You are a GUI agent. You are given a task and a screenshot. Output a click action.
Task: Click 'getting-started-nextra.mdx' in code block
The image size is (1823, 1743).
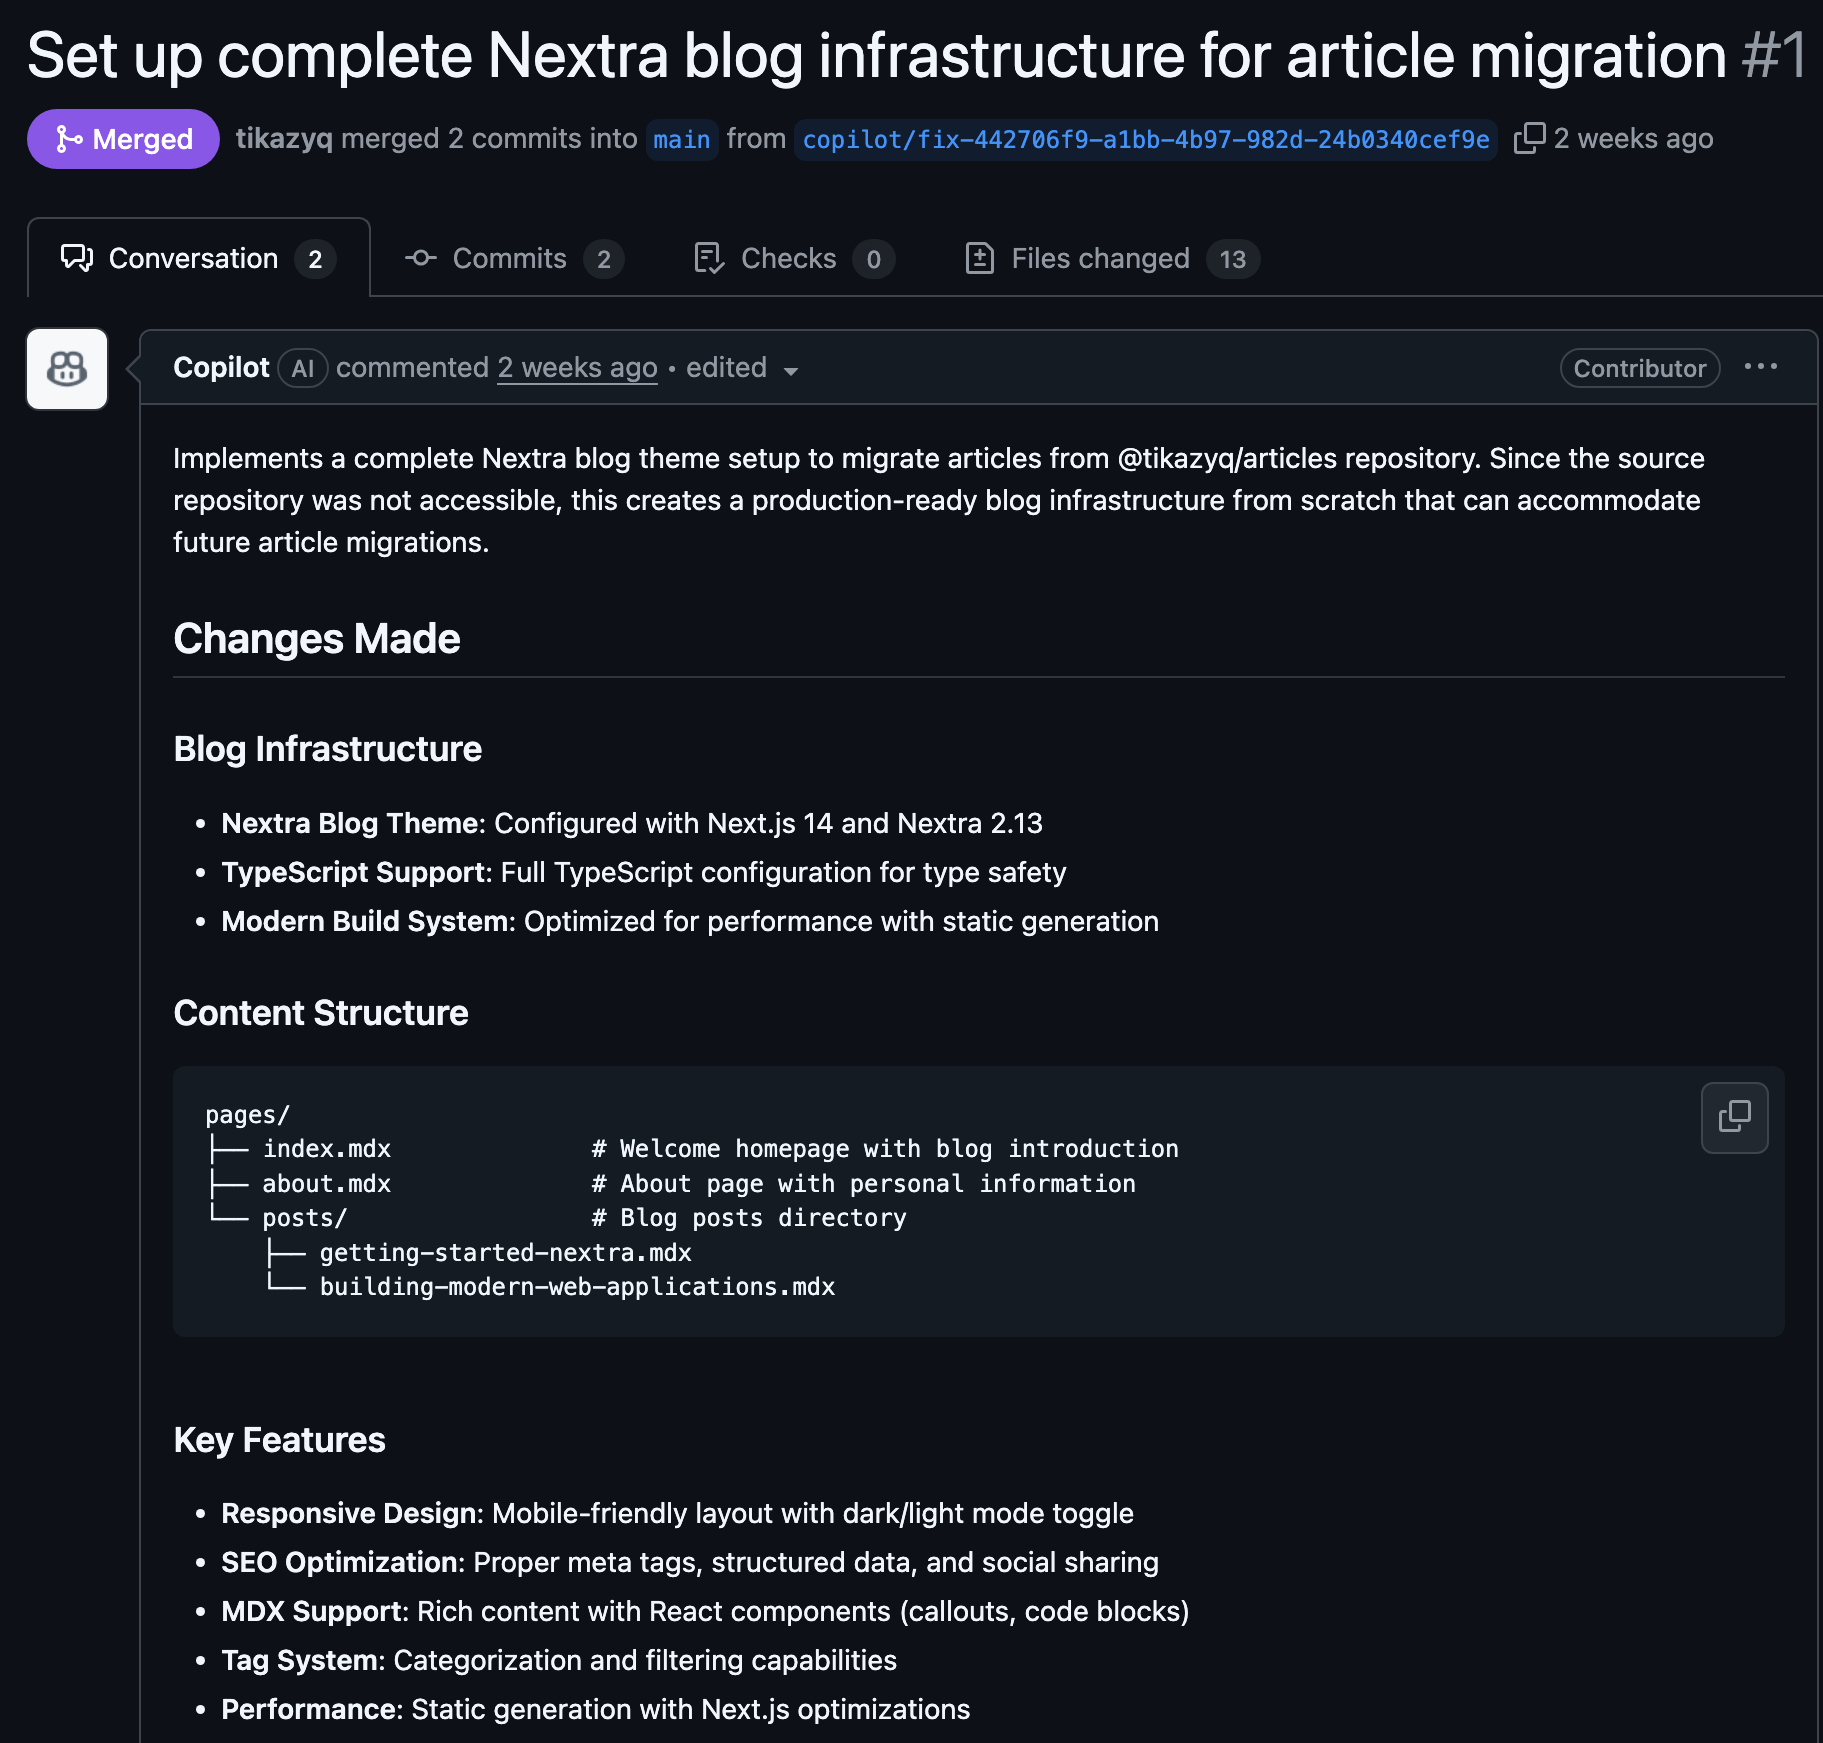click(506, 1252)
